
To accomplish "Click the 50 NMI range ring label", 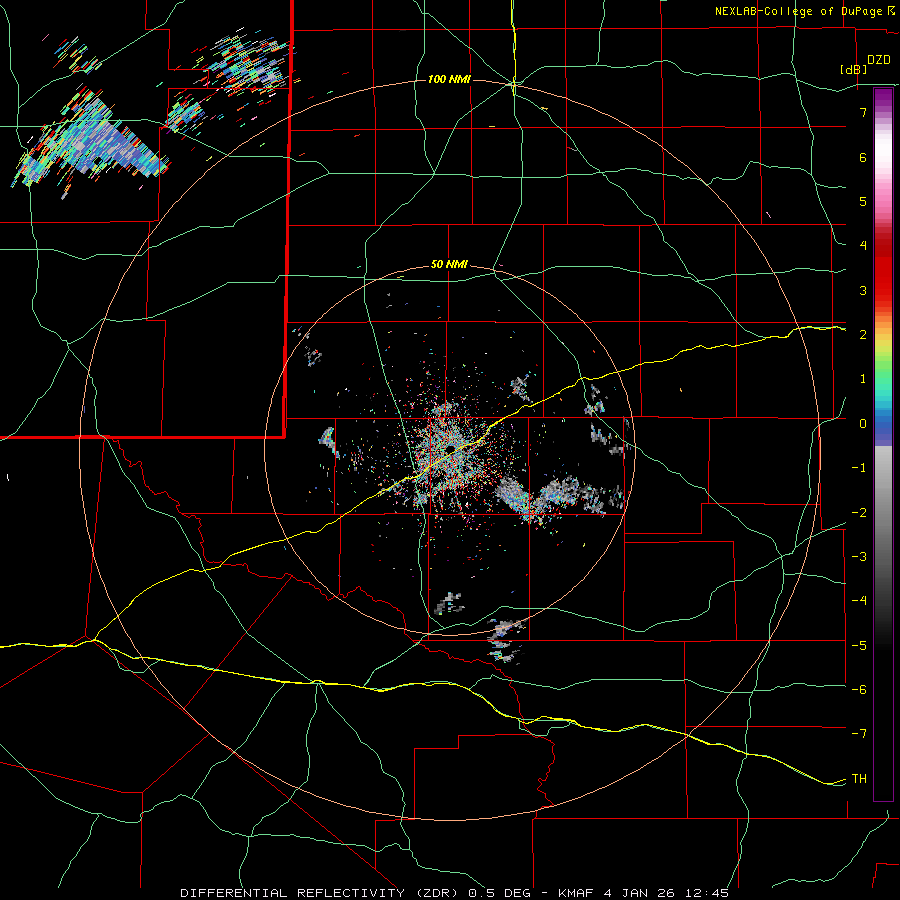I will pos(449,265).
